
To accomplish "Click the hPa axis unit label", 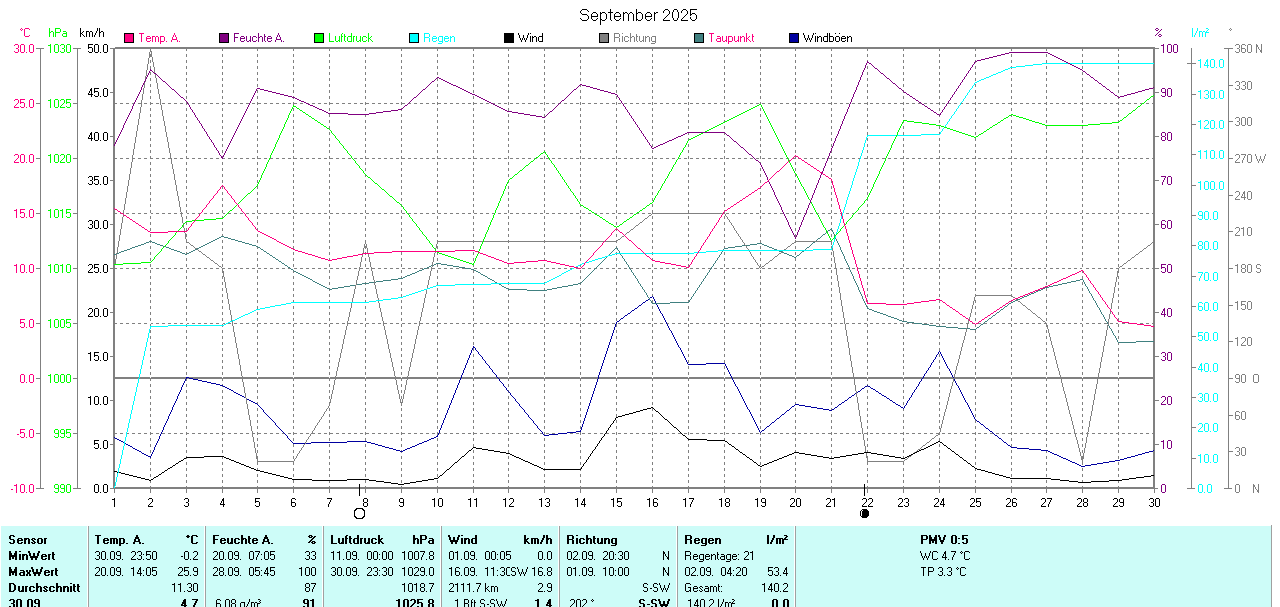I will tap(59, 33).
